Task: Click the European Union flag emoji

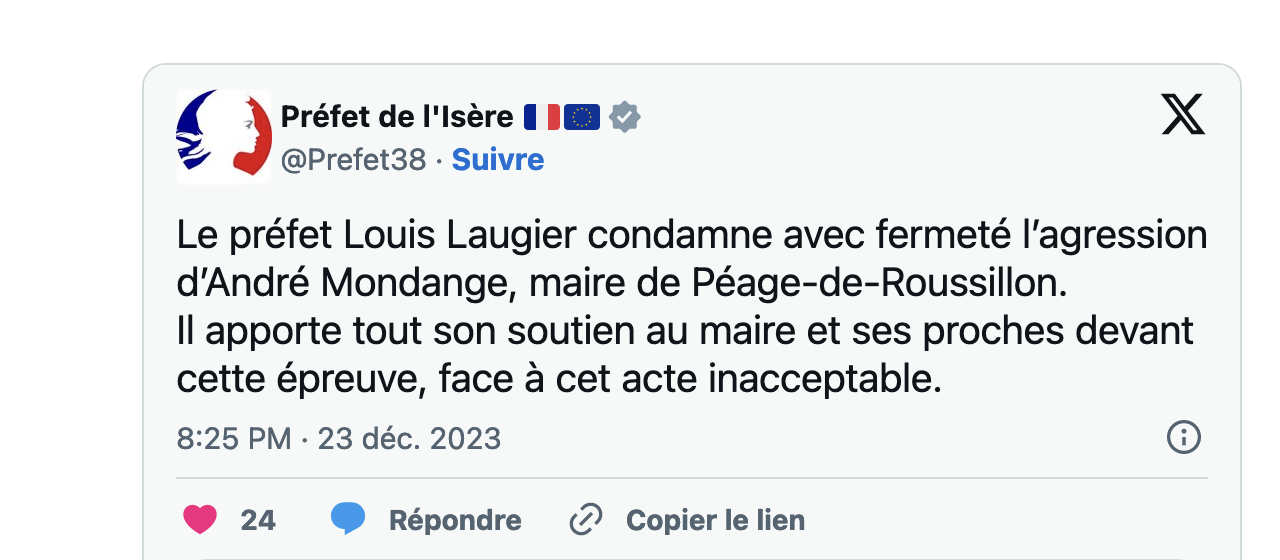Action: point(582,117)
